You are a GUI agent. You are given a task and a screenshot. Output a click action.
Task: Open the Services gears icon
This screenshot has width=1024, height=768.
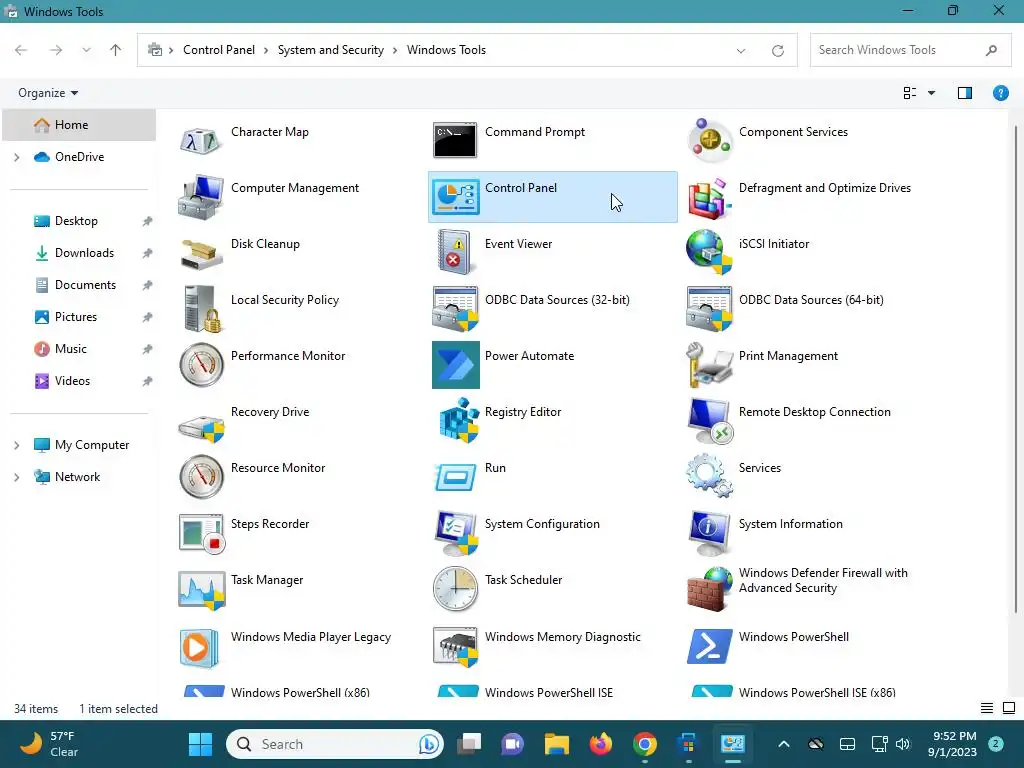tap(710, 477)
